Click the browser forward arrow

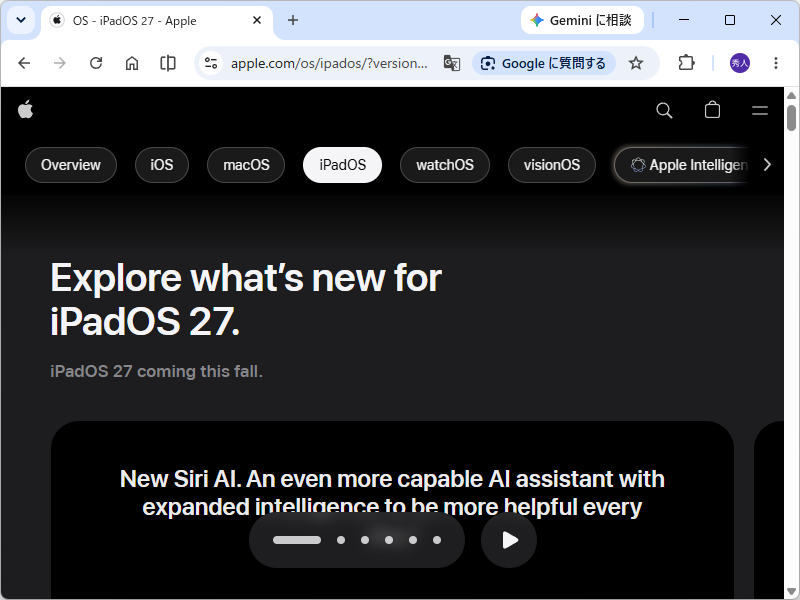(x=60, y=63)
